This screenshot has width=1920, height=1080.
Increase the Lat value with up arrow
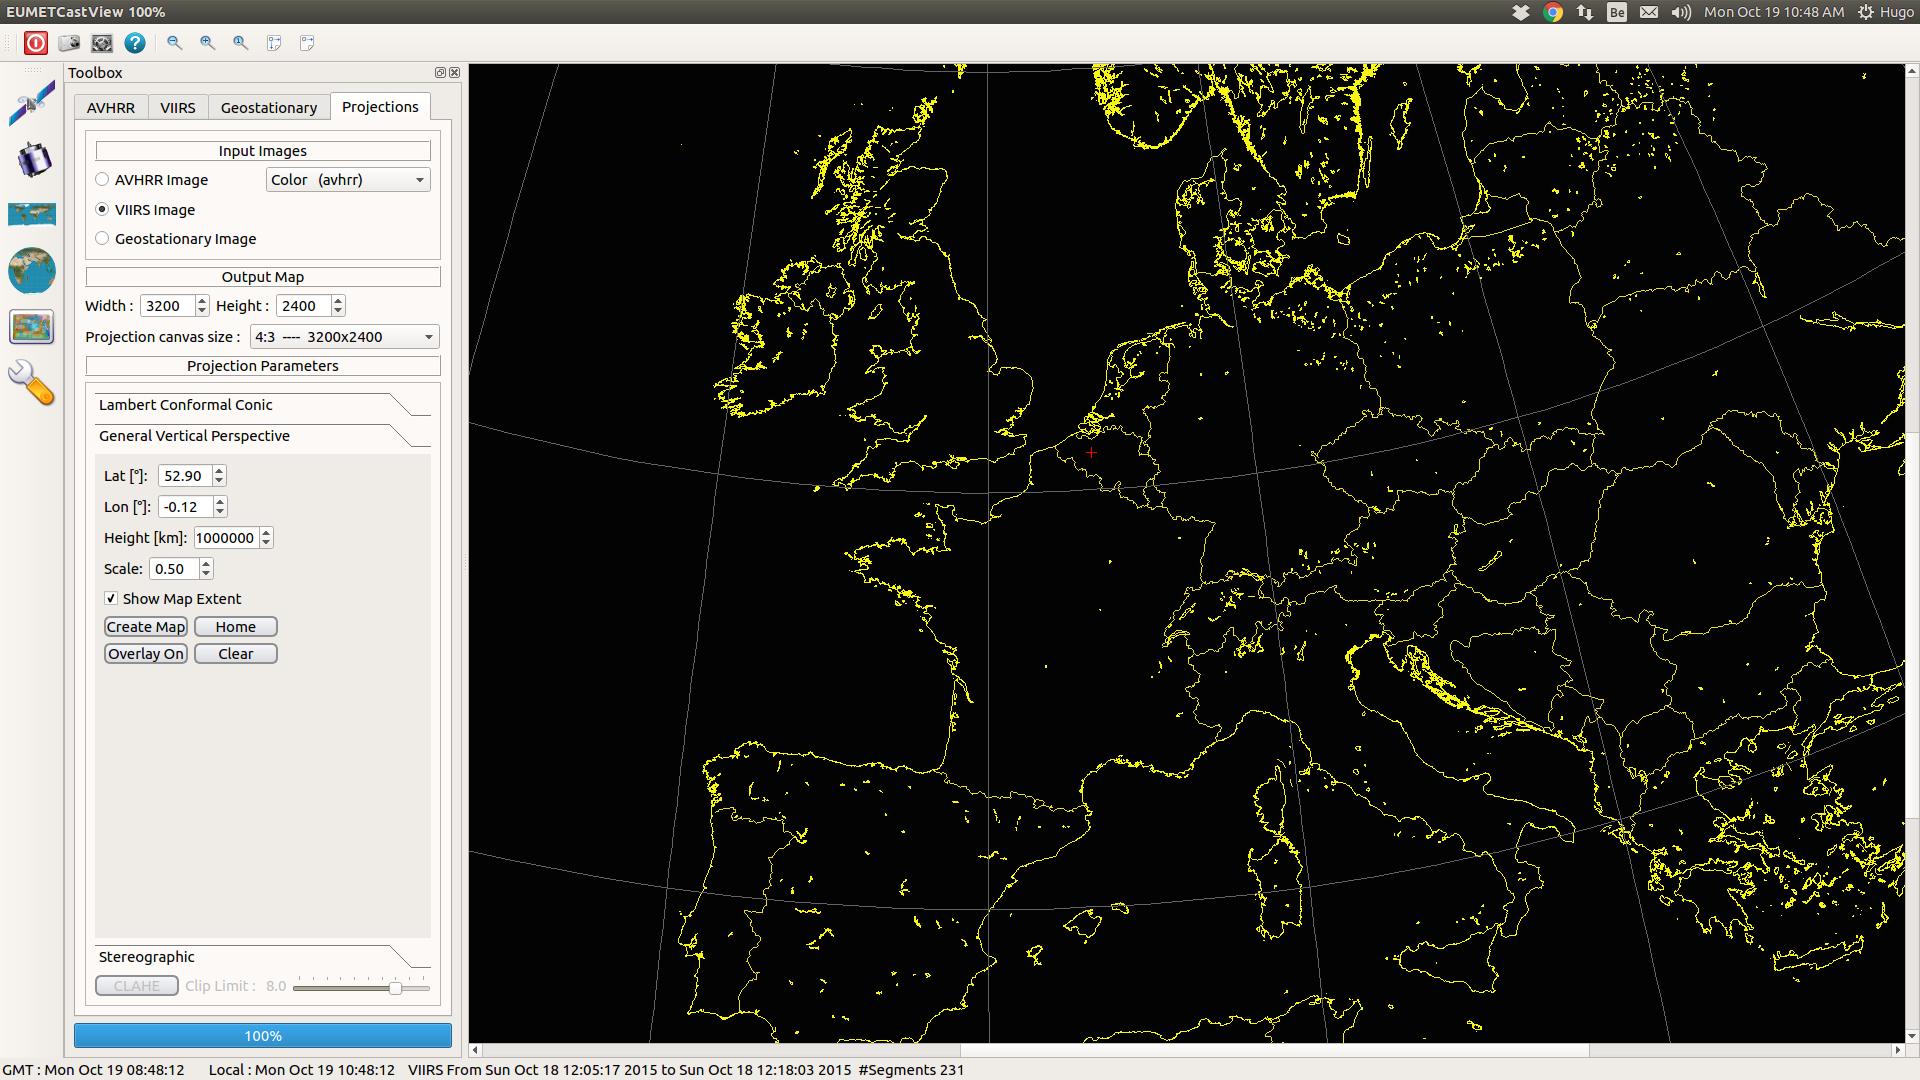click(219, 470)
